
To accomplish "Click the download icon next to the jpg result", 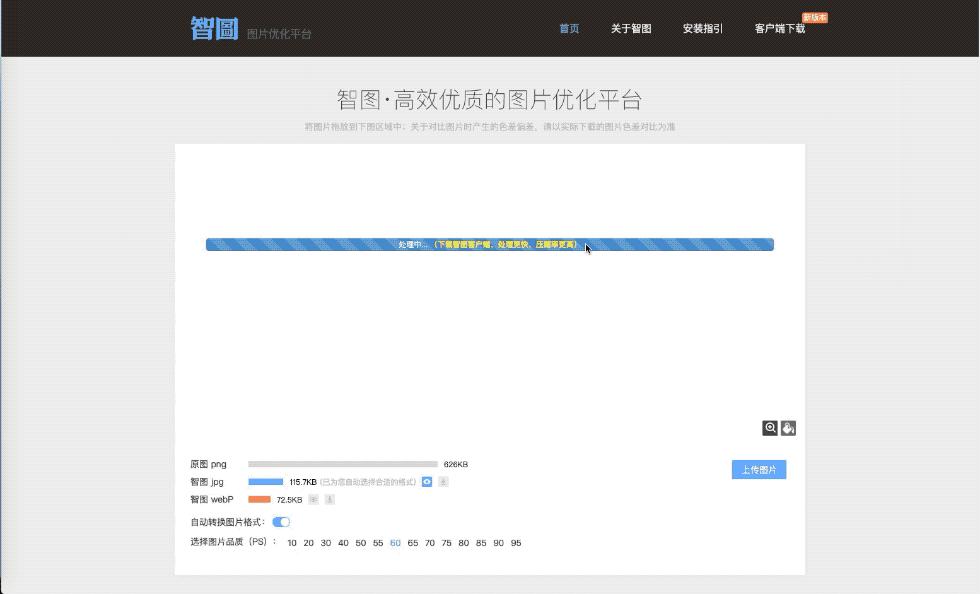I will [444, 481].
